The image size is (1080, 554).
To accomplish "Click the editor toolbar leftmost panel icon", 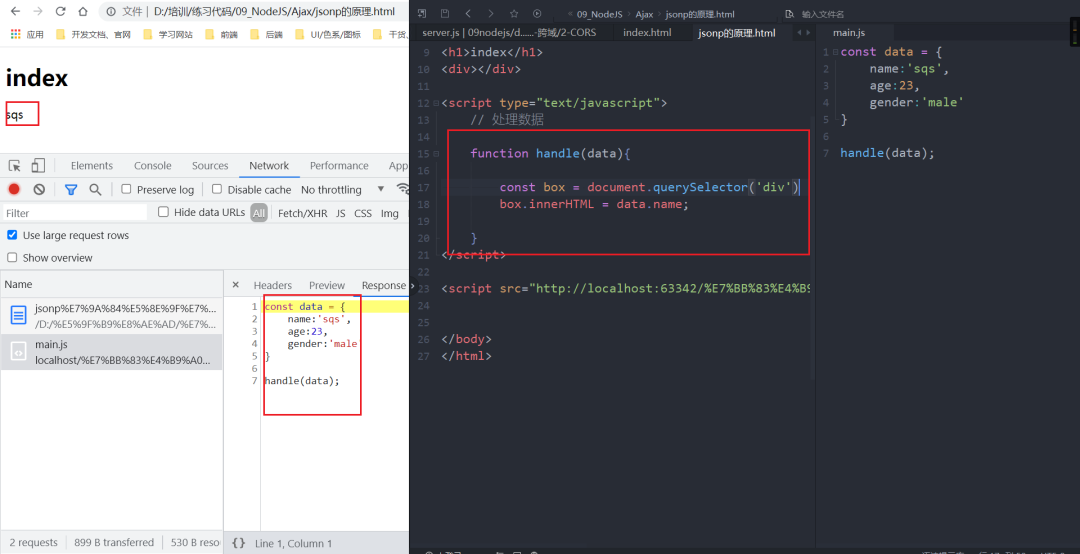I will [422, 14].
